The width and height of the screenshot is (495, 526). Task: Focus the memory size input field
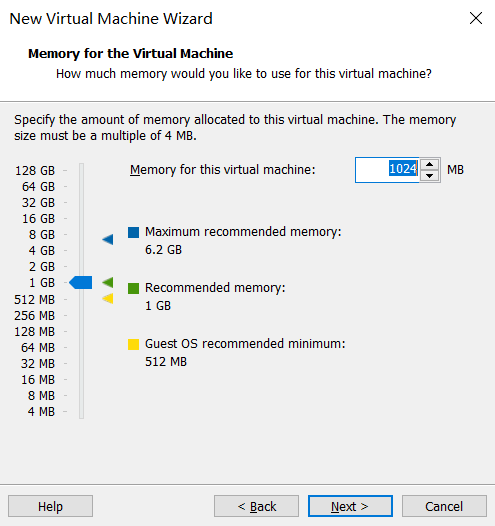point(387,170)
